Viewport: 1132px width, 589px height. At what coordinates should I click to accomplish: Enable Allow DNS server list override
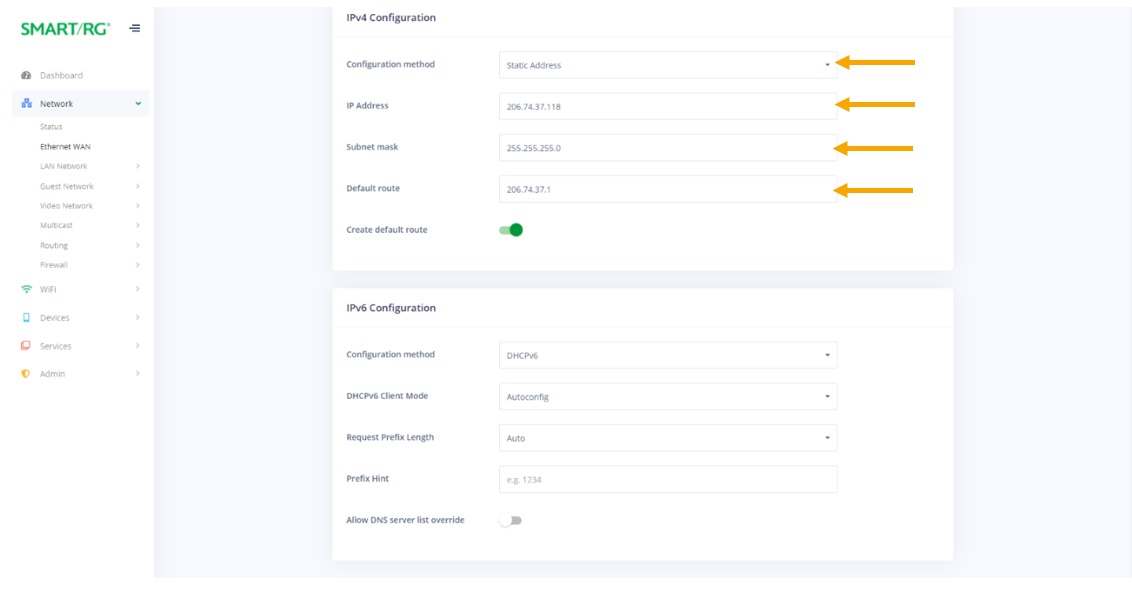click(510, 520)
